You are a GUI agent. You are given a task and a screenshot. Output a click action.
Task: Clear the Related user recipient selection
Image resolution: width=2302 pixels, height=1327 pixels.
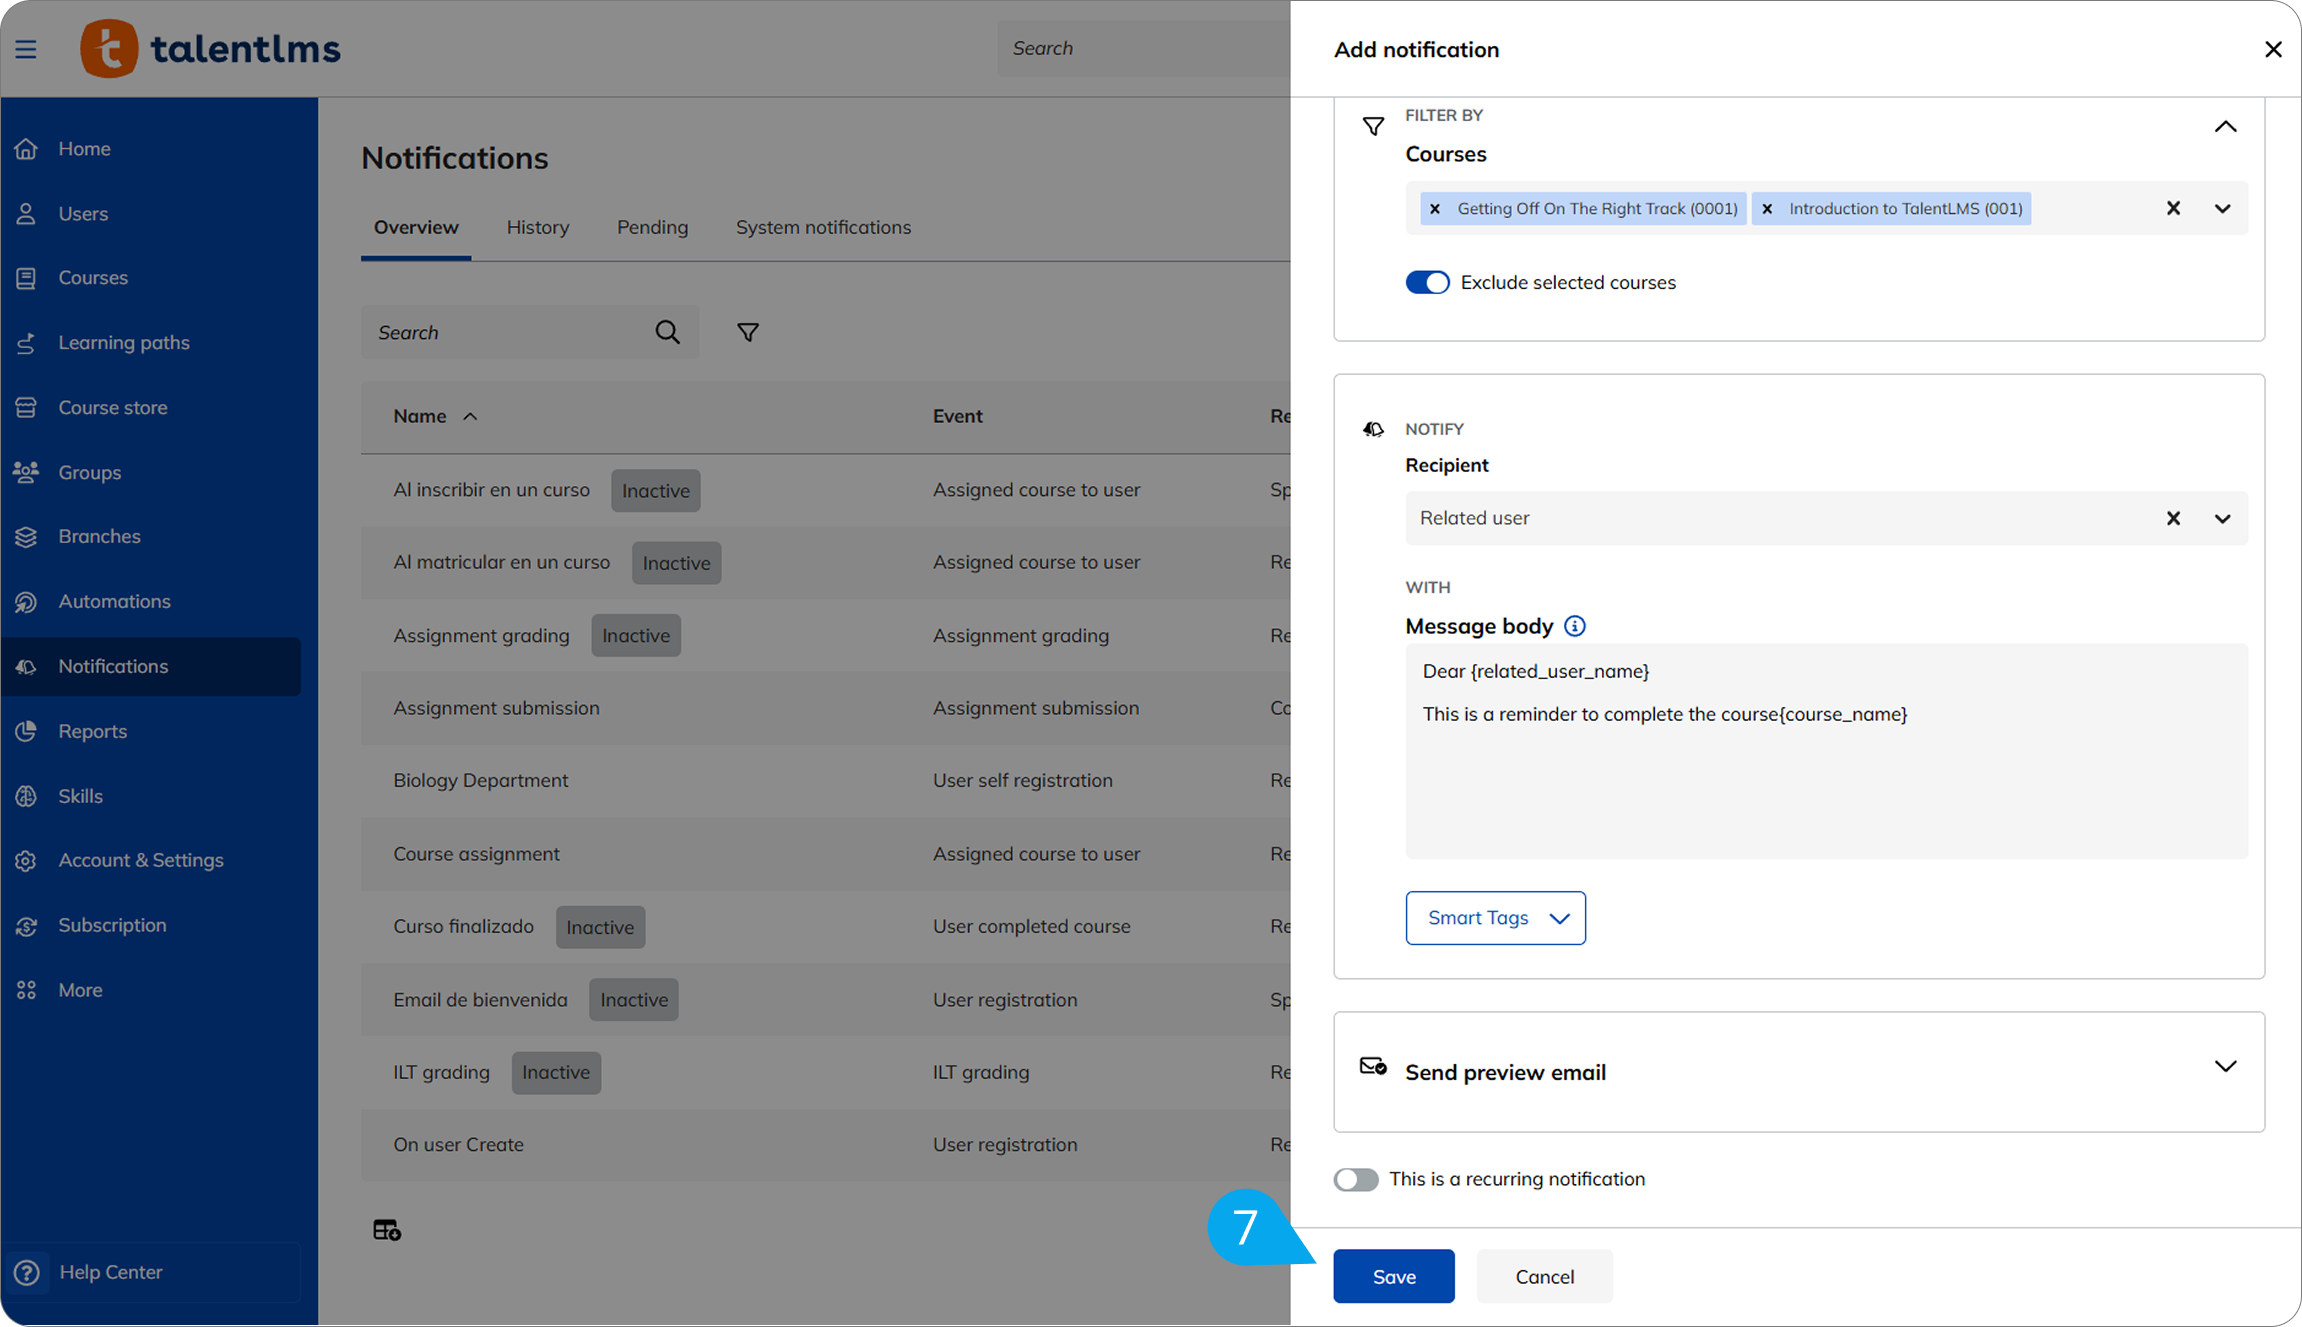click(x=2173, y=518)
